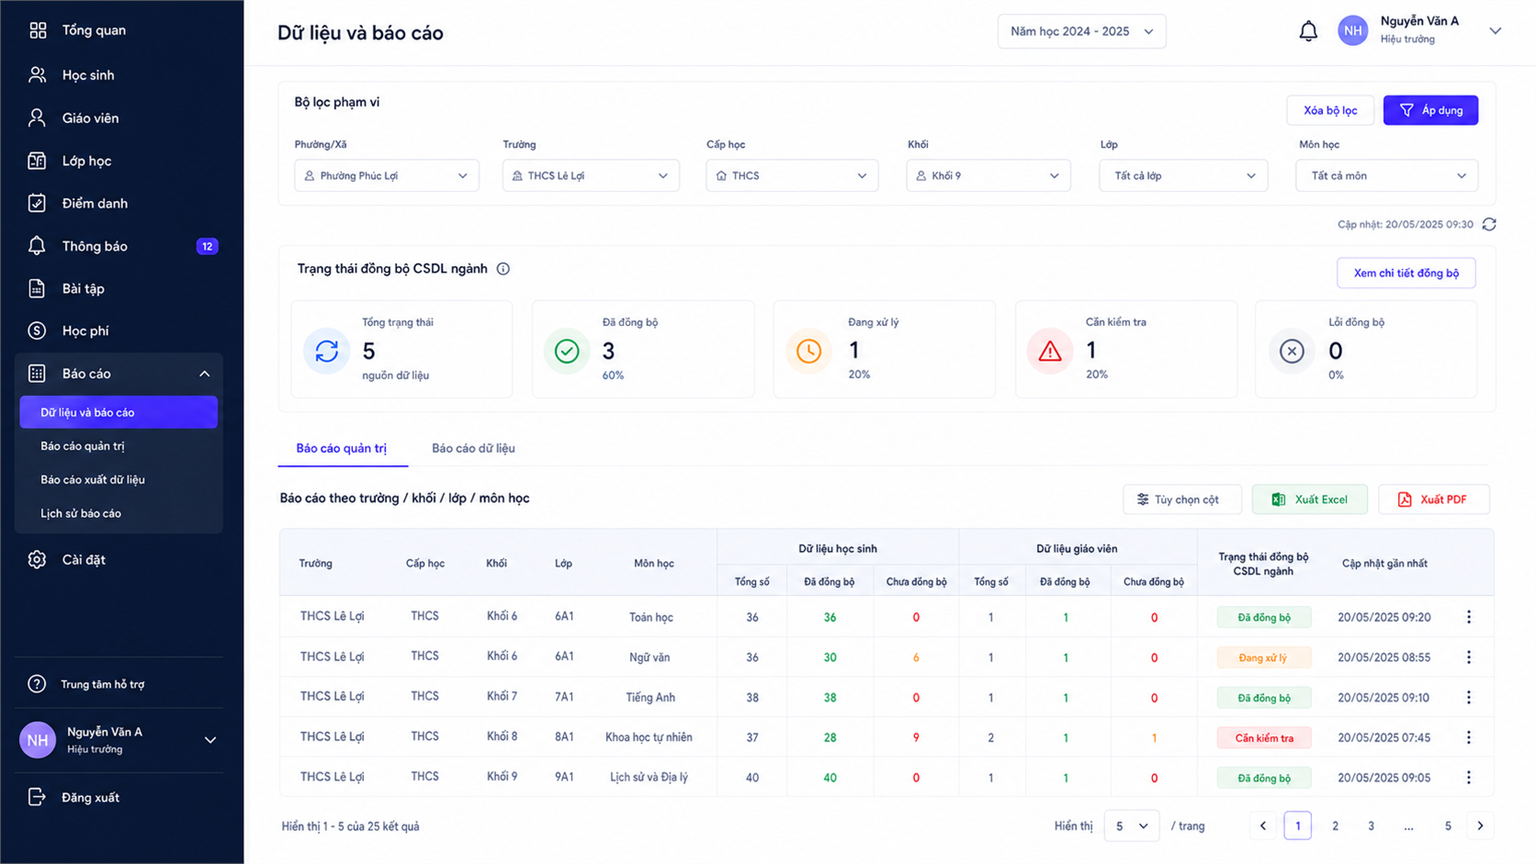This screenshot has height=864, width=1536.
Task: Open Môn học dropdown Tất cả môn
Action: (x=1387, y=175)
